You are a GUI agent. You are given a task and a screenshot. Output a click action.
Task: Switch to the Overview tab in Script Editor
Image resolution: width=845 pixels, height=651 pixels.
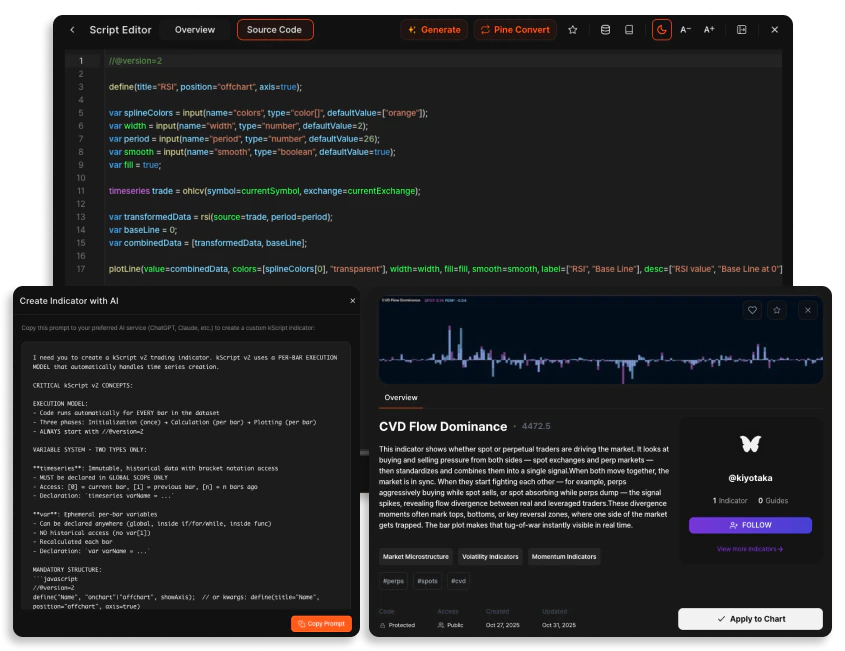[x=195, y=30]
